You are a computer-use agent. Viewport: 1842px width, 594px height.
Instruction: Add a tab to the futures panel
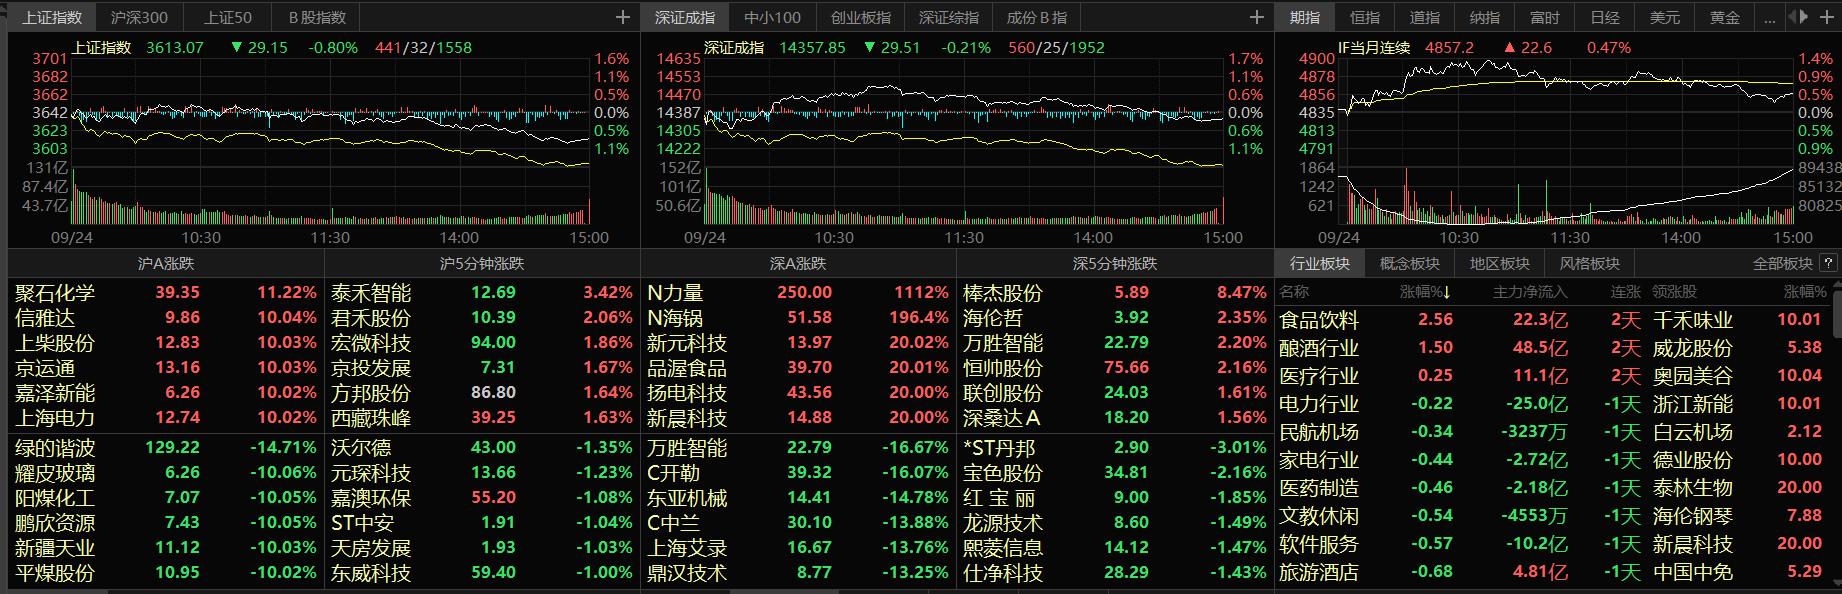(1826, 17)
